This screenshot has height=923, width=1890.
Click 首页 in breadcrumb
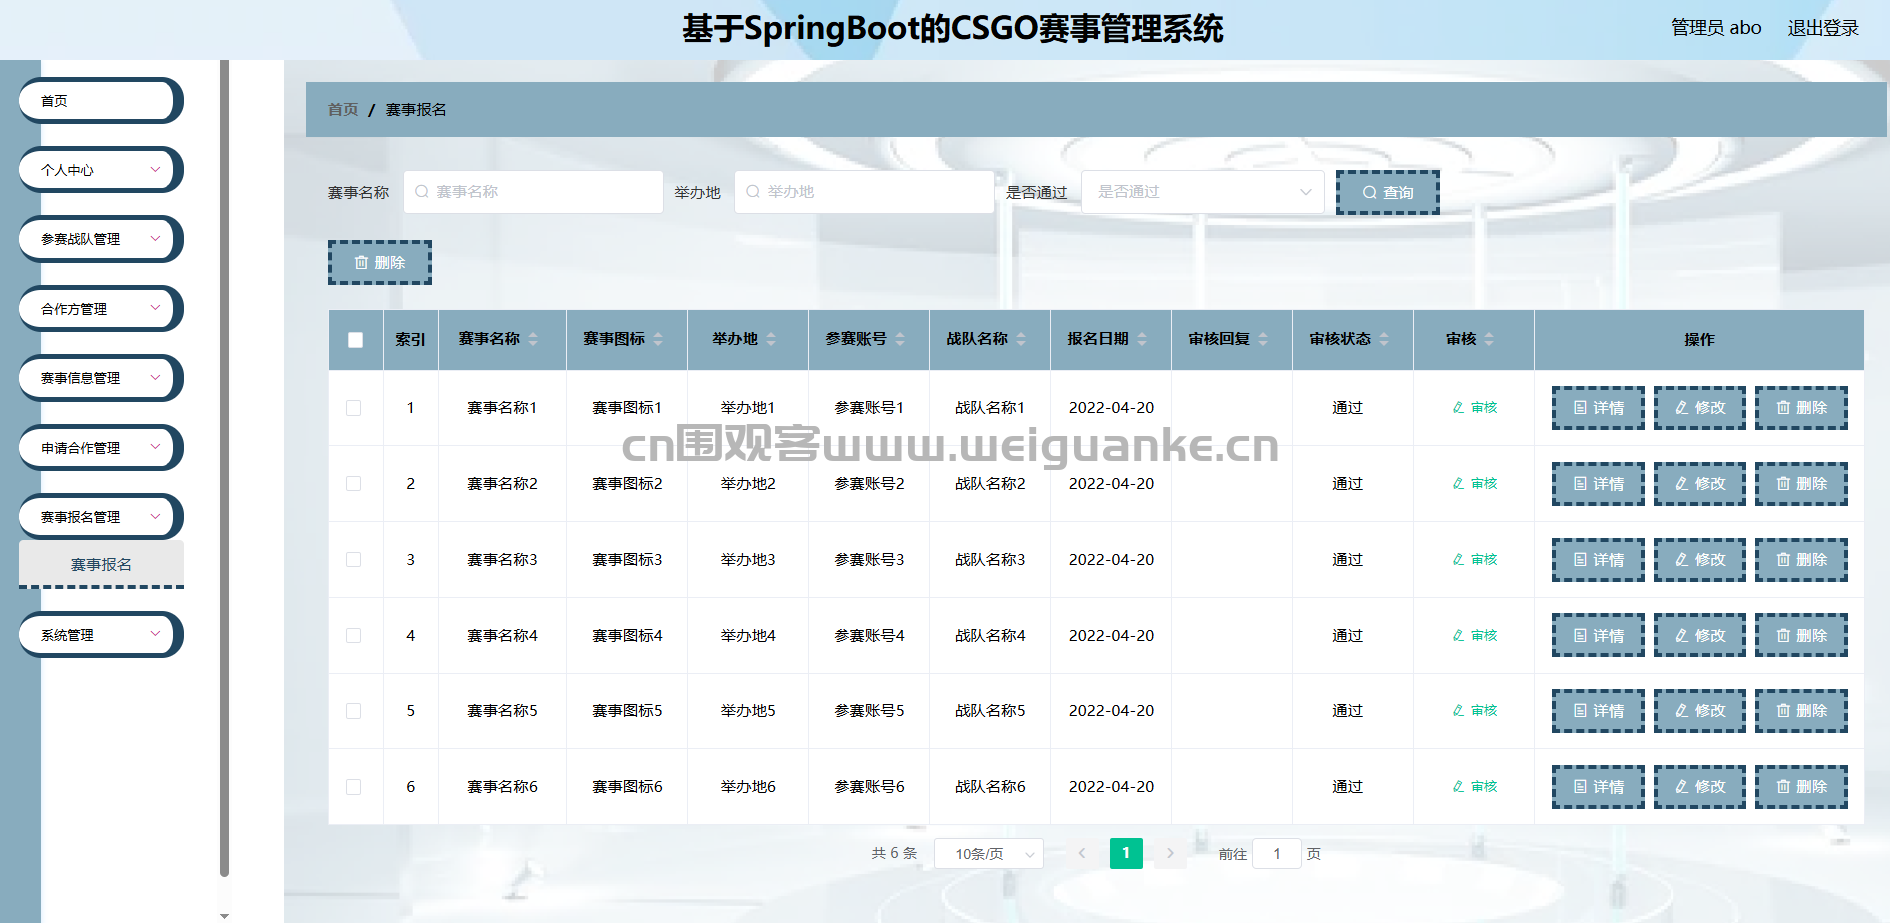coord(343,109)
